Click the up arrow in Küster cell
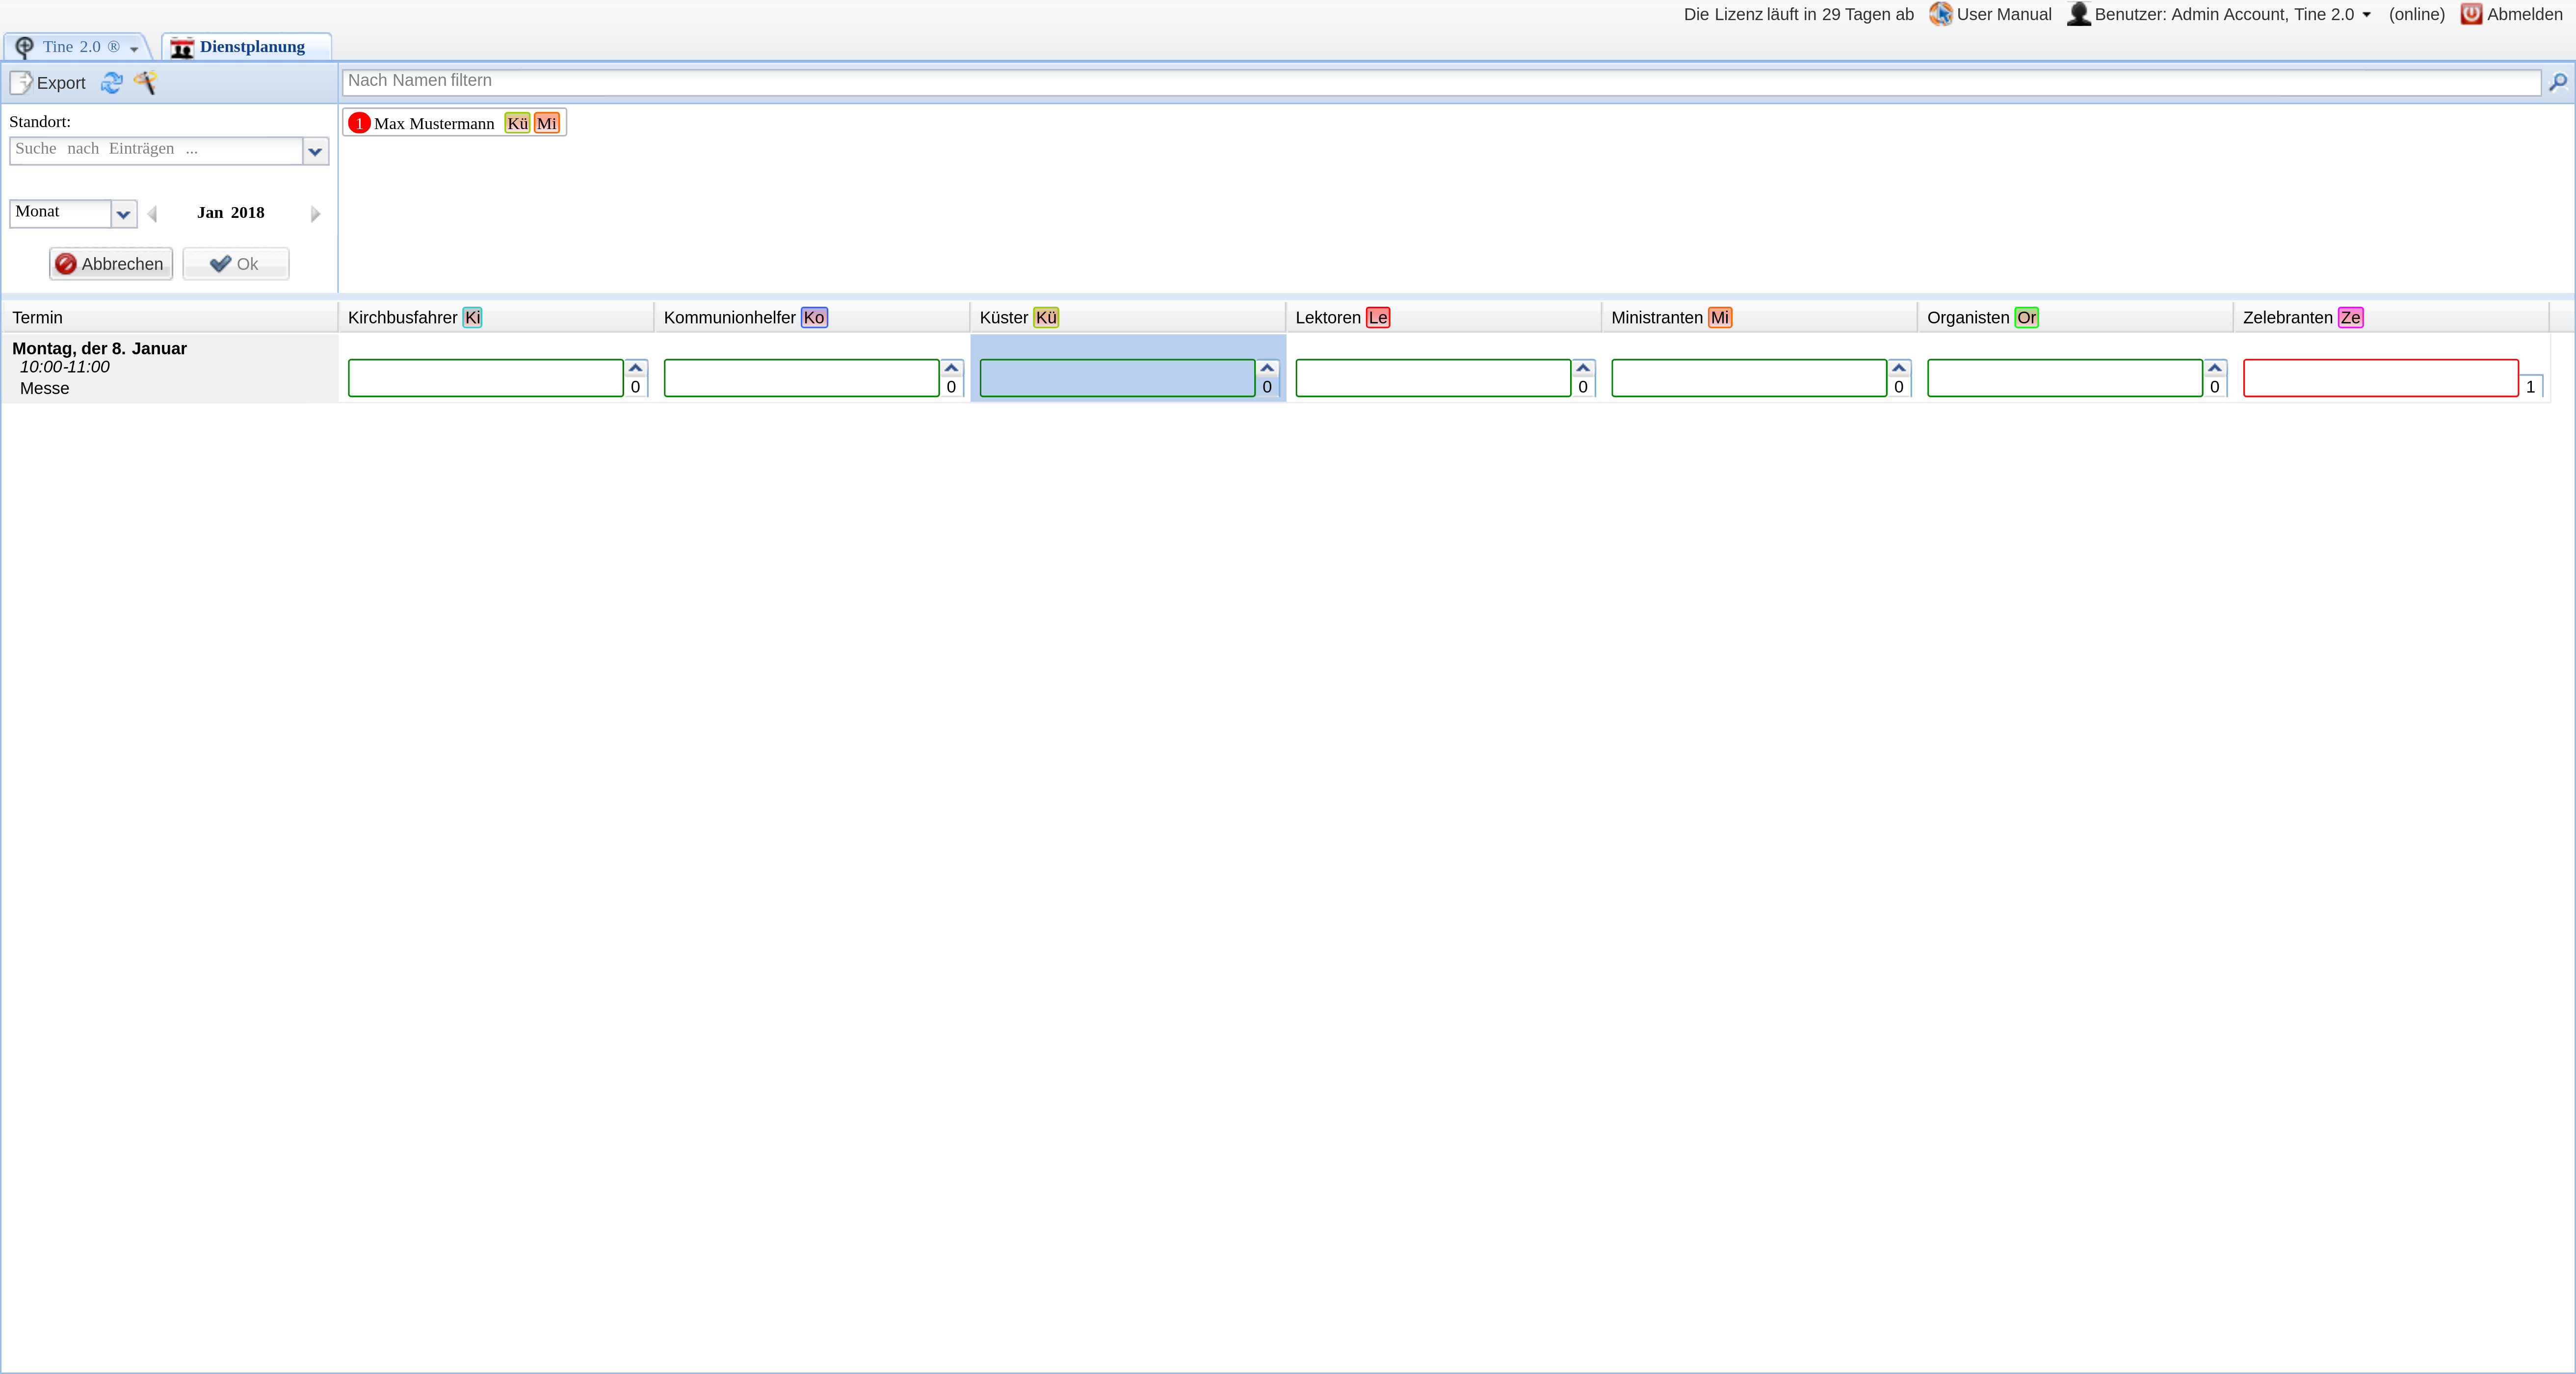The width and height of the screenshot is (2576, 1374). click(x=1268, y=368)
